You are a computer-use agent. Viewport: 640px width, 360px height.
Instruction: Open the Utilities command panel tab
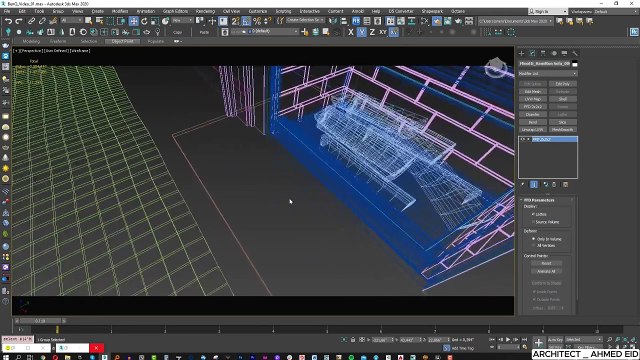[x=575, y=53]
